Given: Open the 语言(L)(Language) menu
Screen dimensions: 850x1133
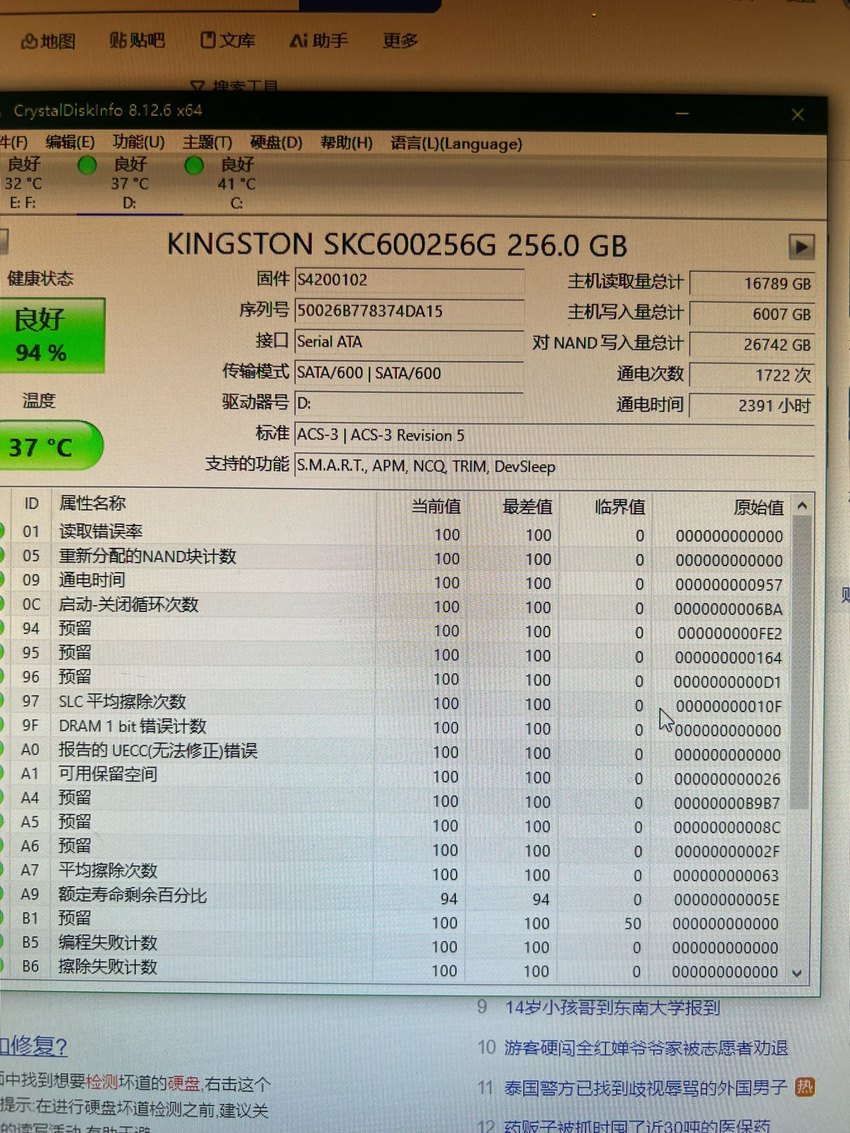Looking at the screenshot, I should click(456, 144).
